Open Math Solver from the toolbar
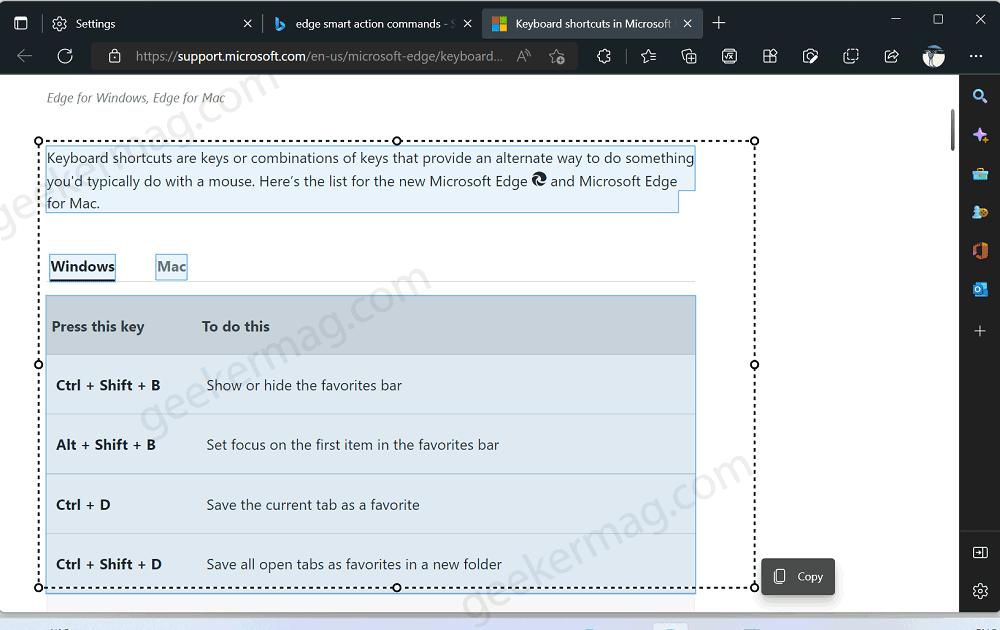Screen dimensions: 1000x630 [x=729, y=57]
